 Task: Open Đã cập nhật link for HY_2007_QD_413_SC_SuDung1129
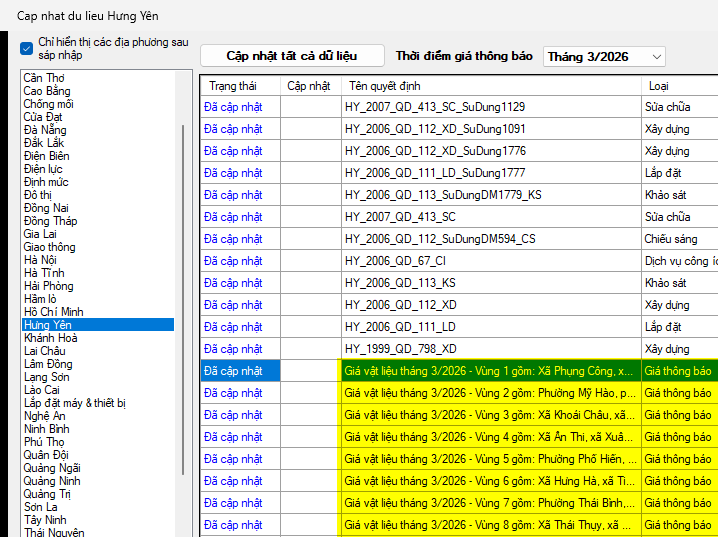pos(233,107)
